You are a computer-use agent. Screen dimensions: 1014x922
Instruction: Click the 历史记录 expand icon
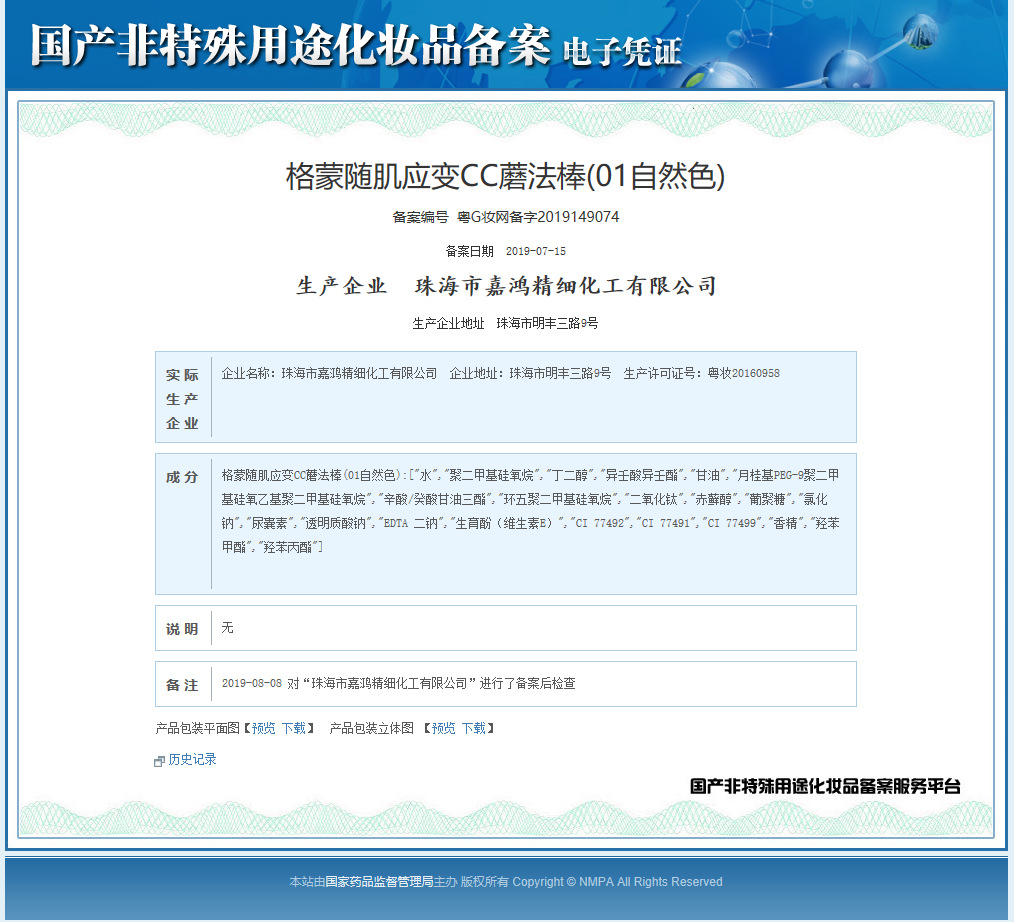click(x=159, y=761)
